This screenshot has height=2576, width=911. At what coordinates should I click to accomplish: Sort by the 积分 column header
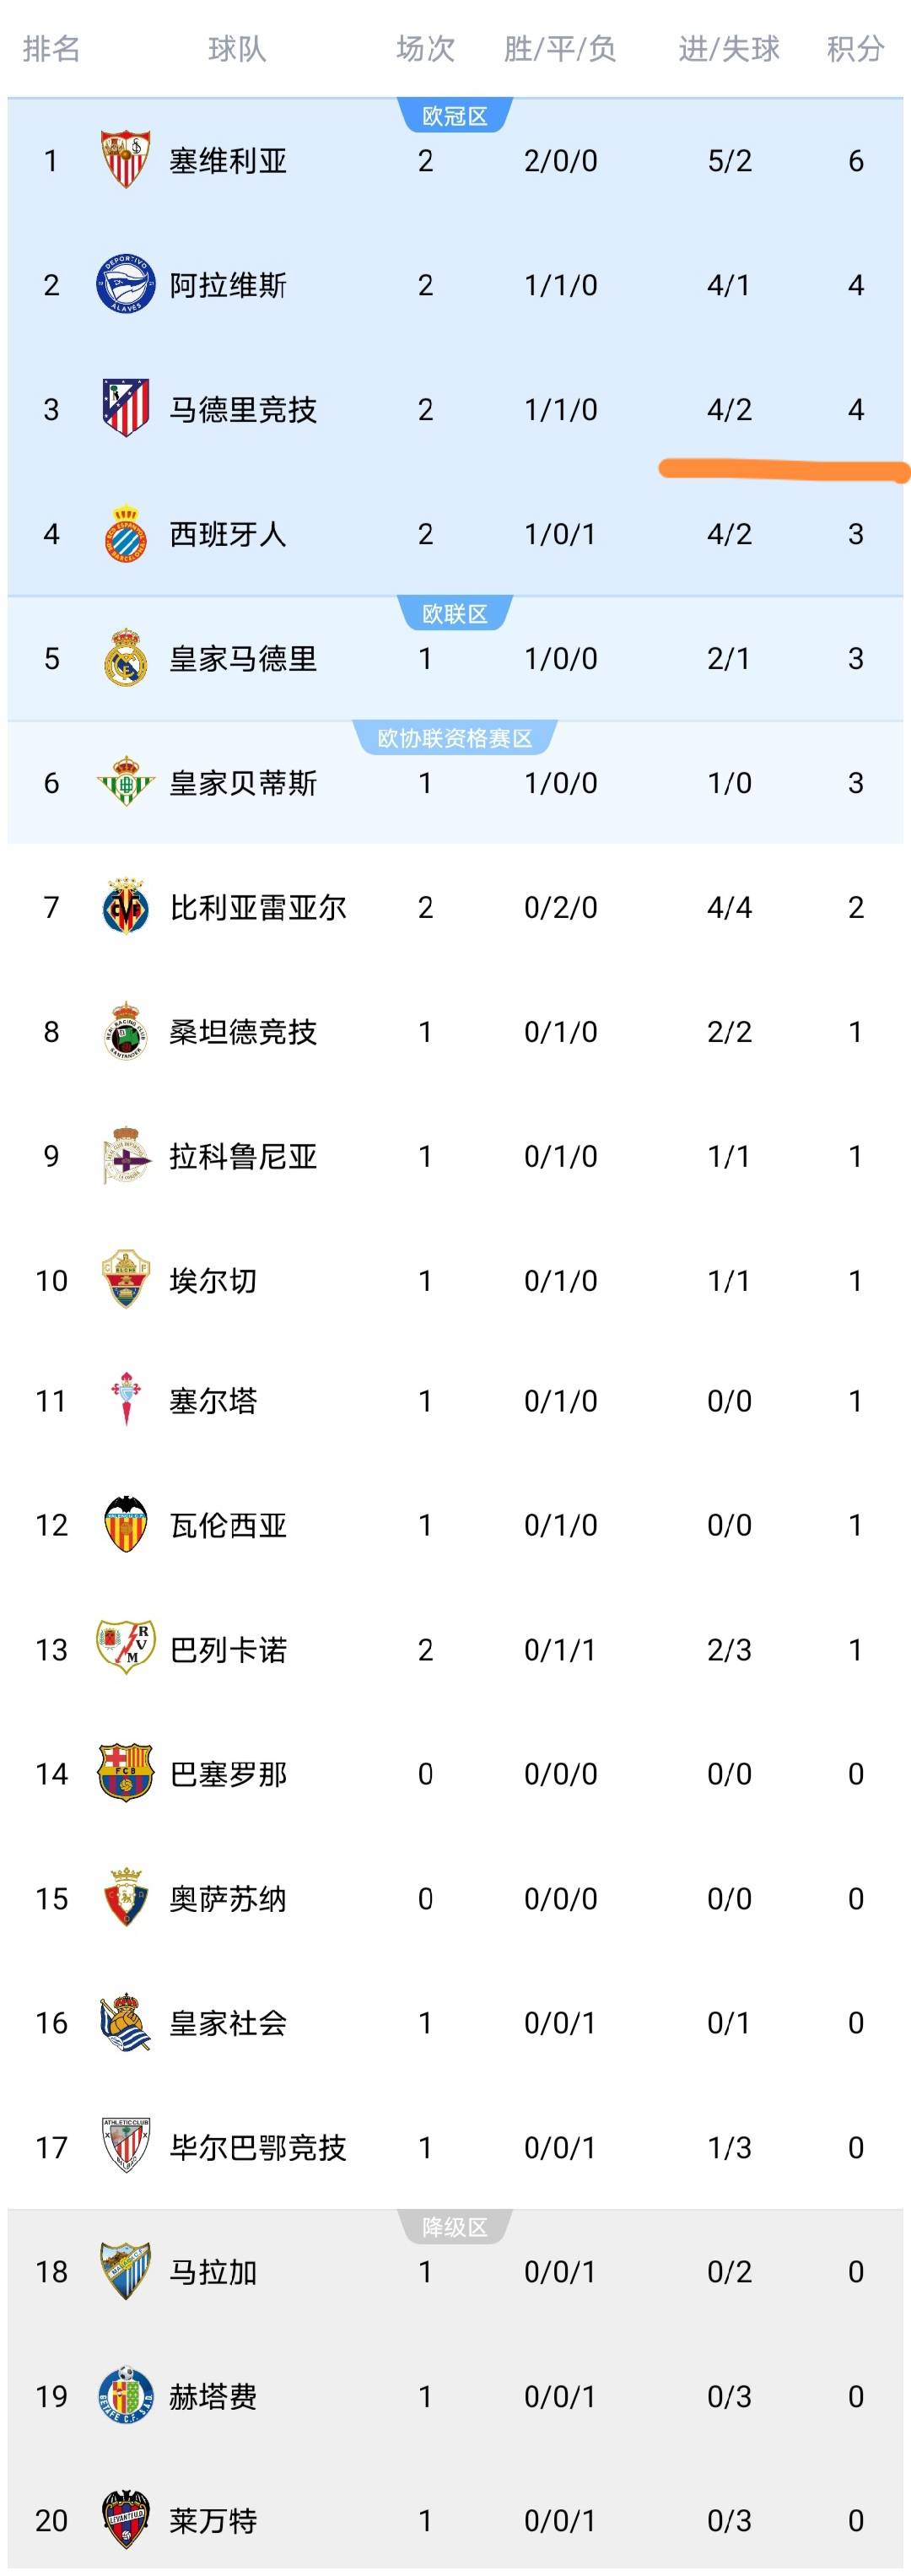tap(856, 48)
